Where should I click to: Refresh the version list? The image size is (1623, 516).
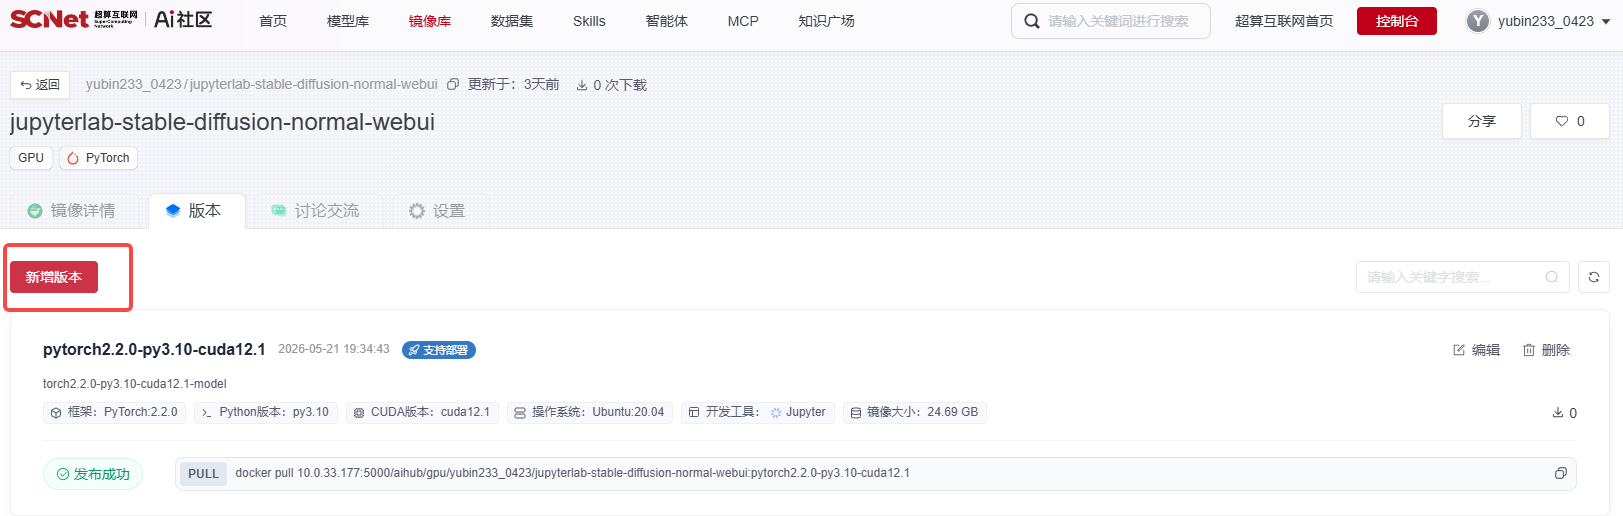[x=1594, y=277]
